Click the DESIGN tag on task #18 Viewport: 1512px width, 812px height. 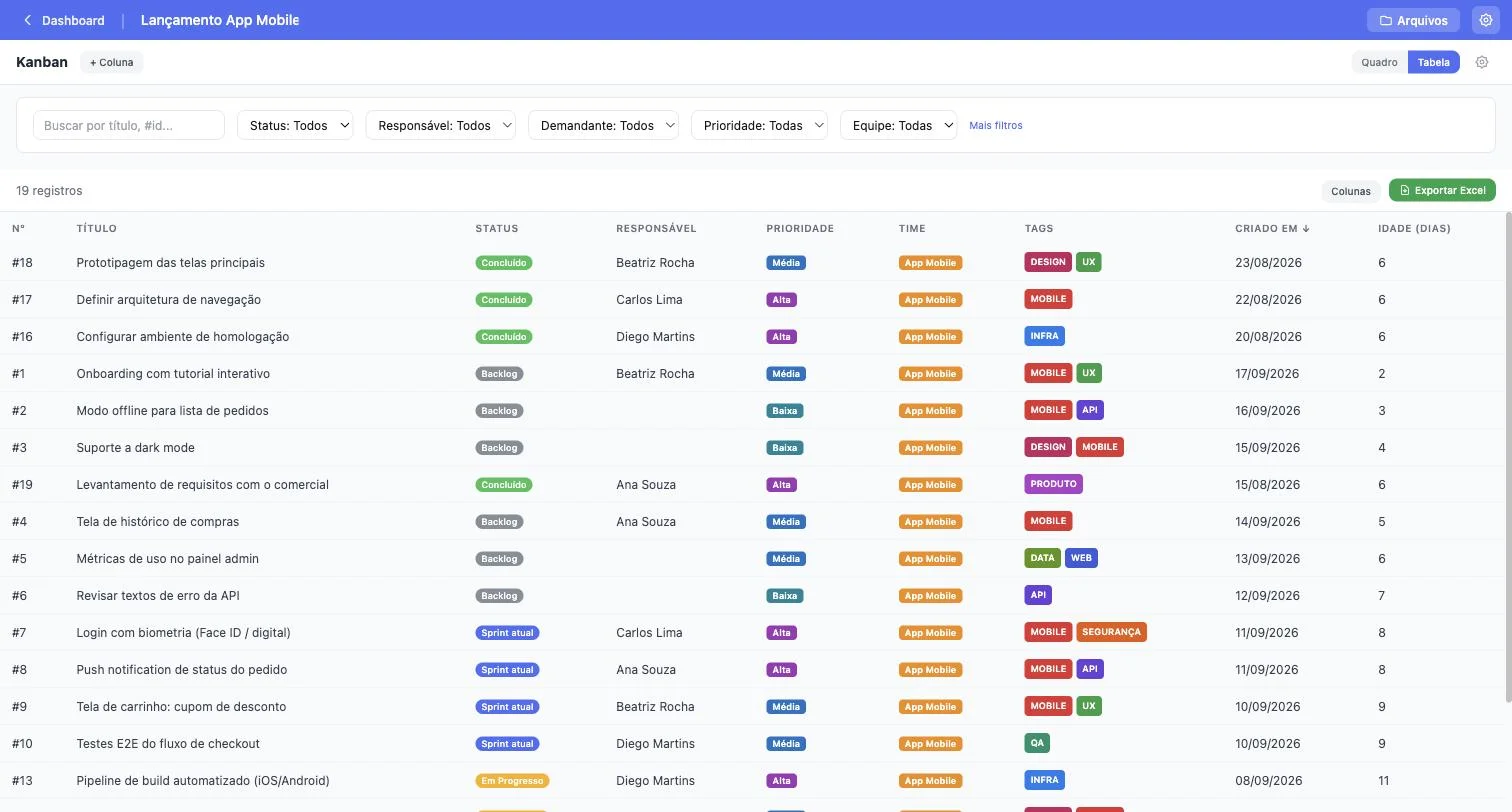point(1048,262)
